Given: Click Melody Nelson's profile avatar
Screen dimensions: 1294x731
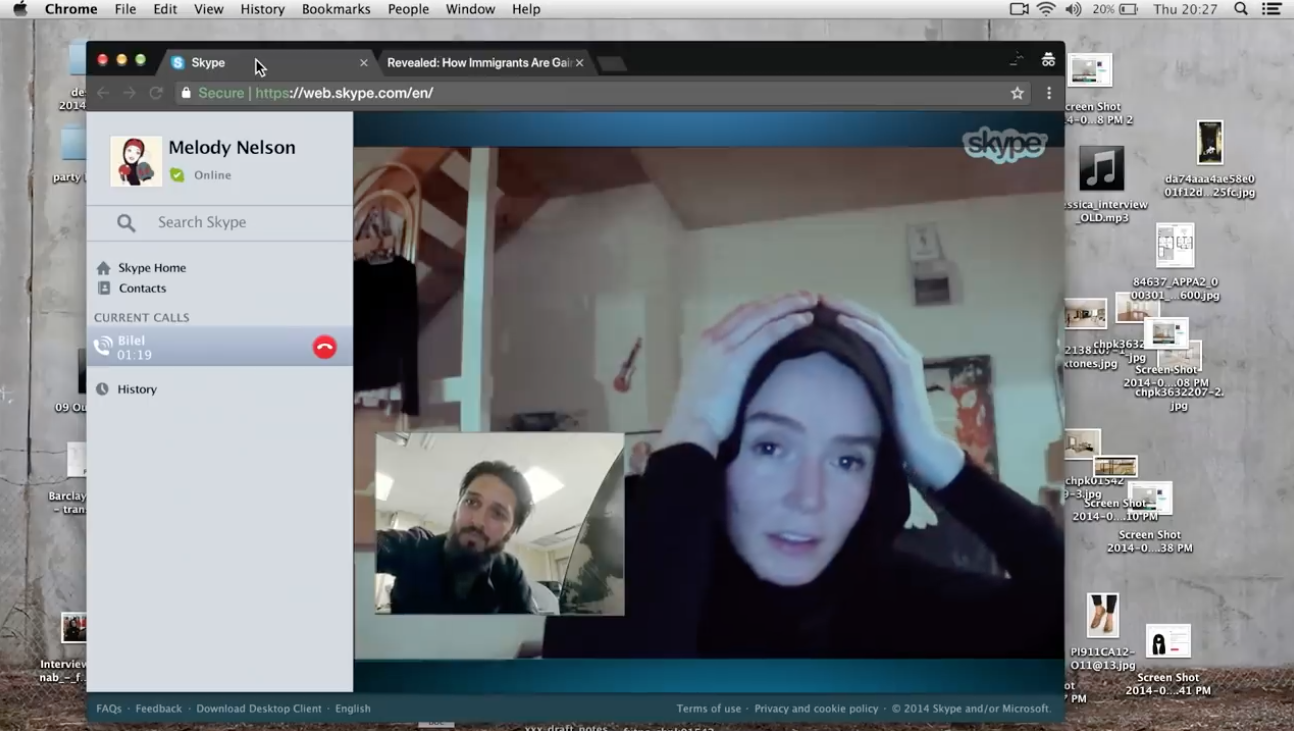Looking at the screenshot, I should pyautogui.click(x=136, y=161).
